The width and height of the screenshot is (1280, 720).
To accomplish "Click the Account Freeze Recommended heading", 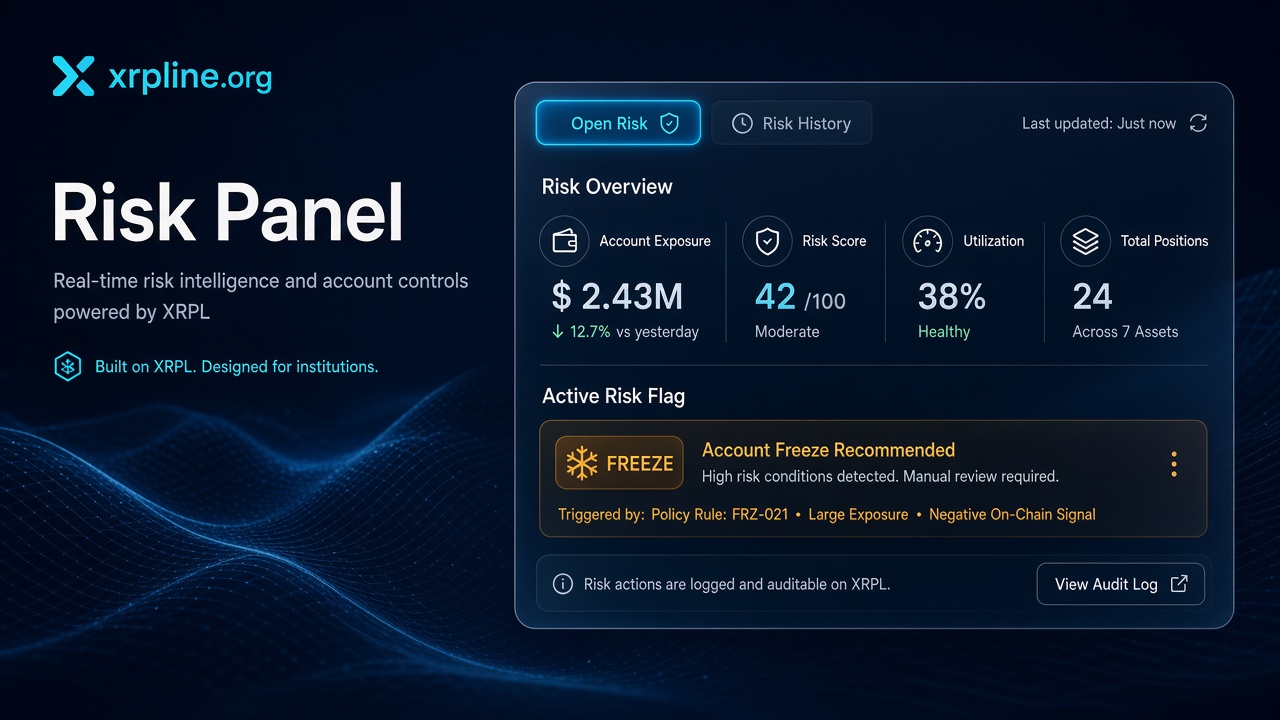I will pyautogui.click(x=828, y=450).
